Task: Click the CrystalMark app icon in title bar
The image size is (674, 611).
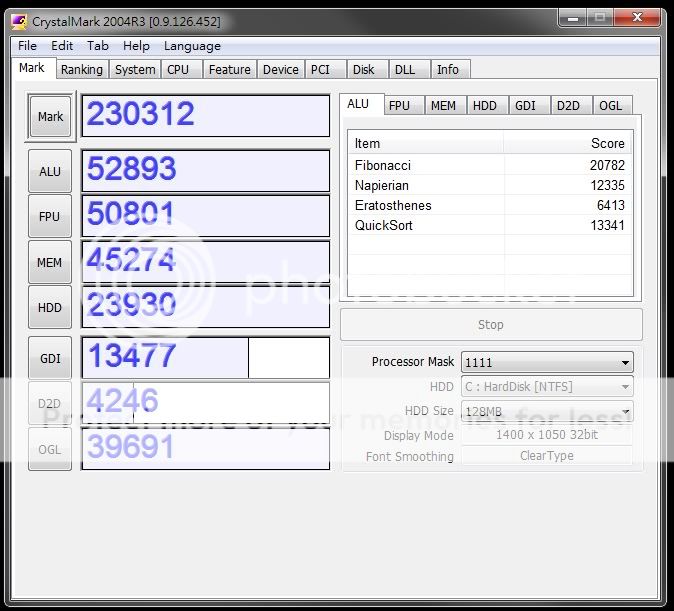Action: pos(19,21)
